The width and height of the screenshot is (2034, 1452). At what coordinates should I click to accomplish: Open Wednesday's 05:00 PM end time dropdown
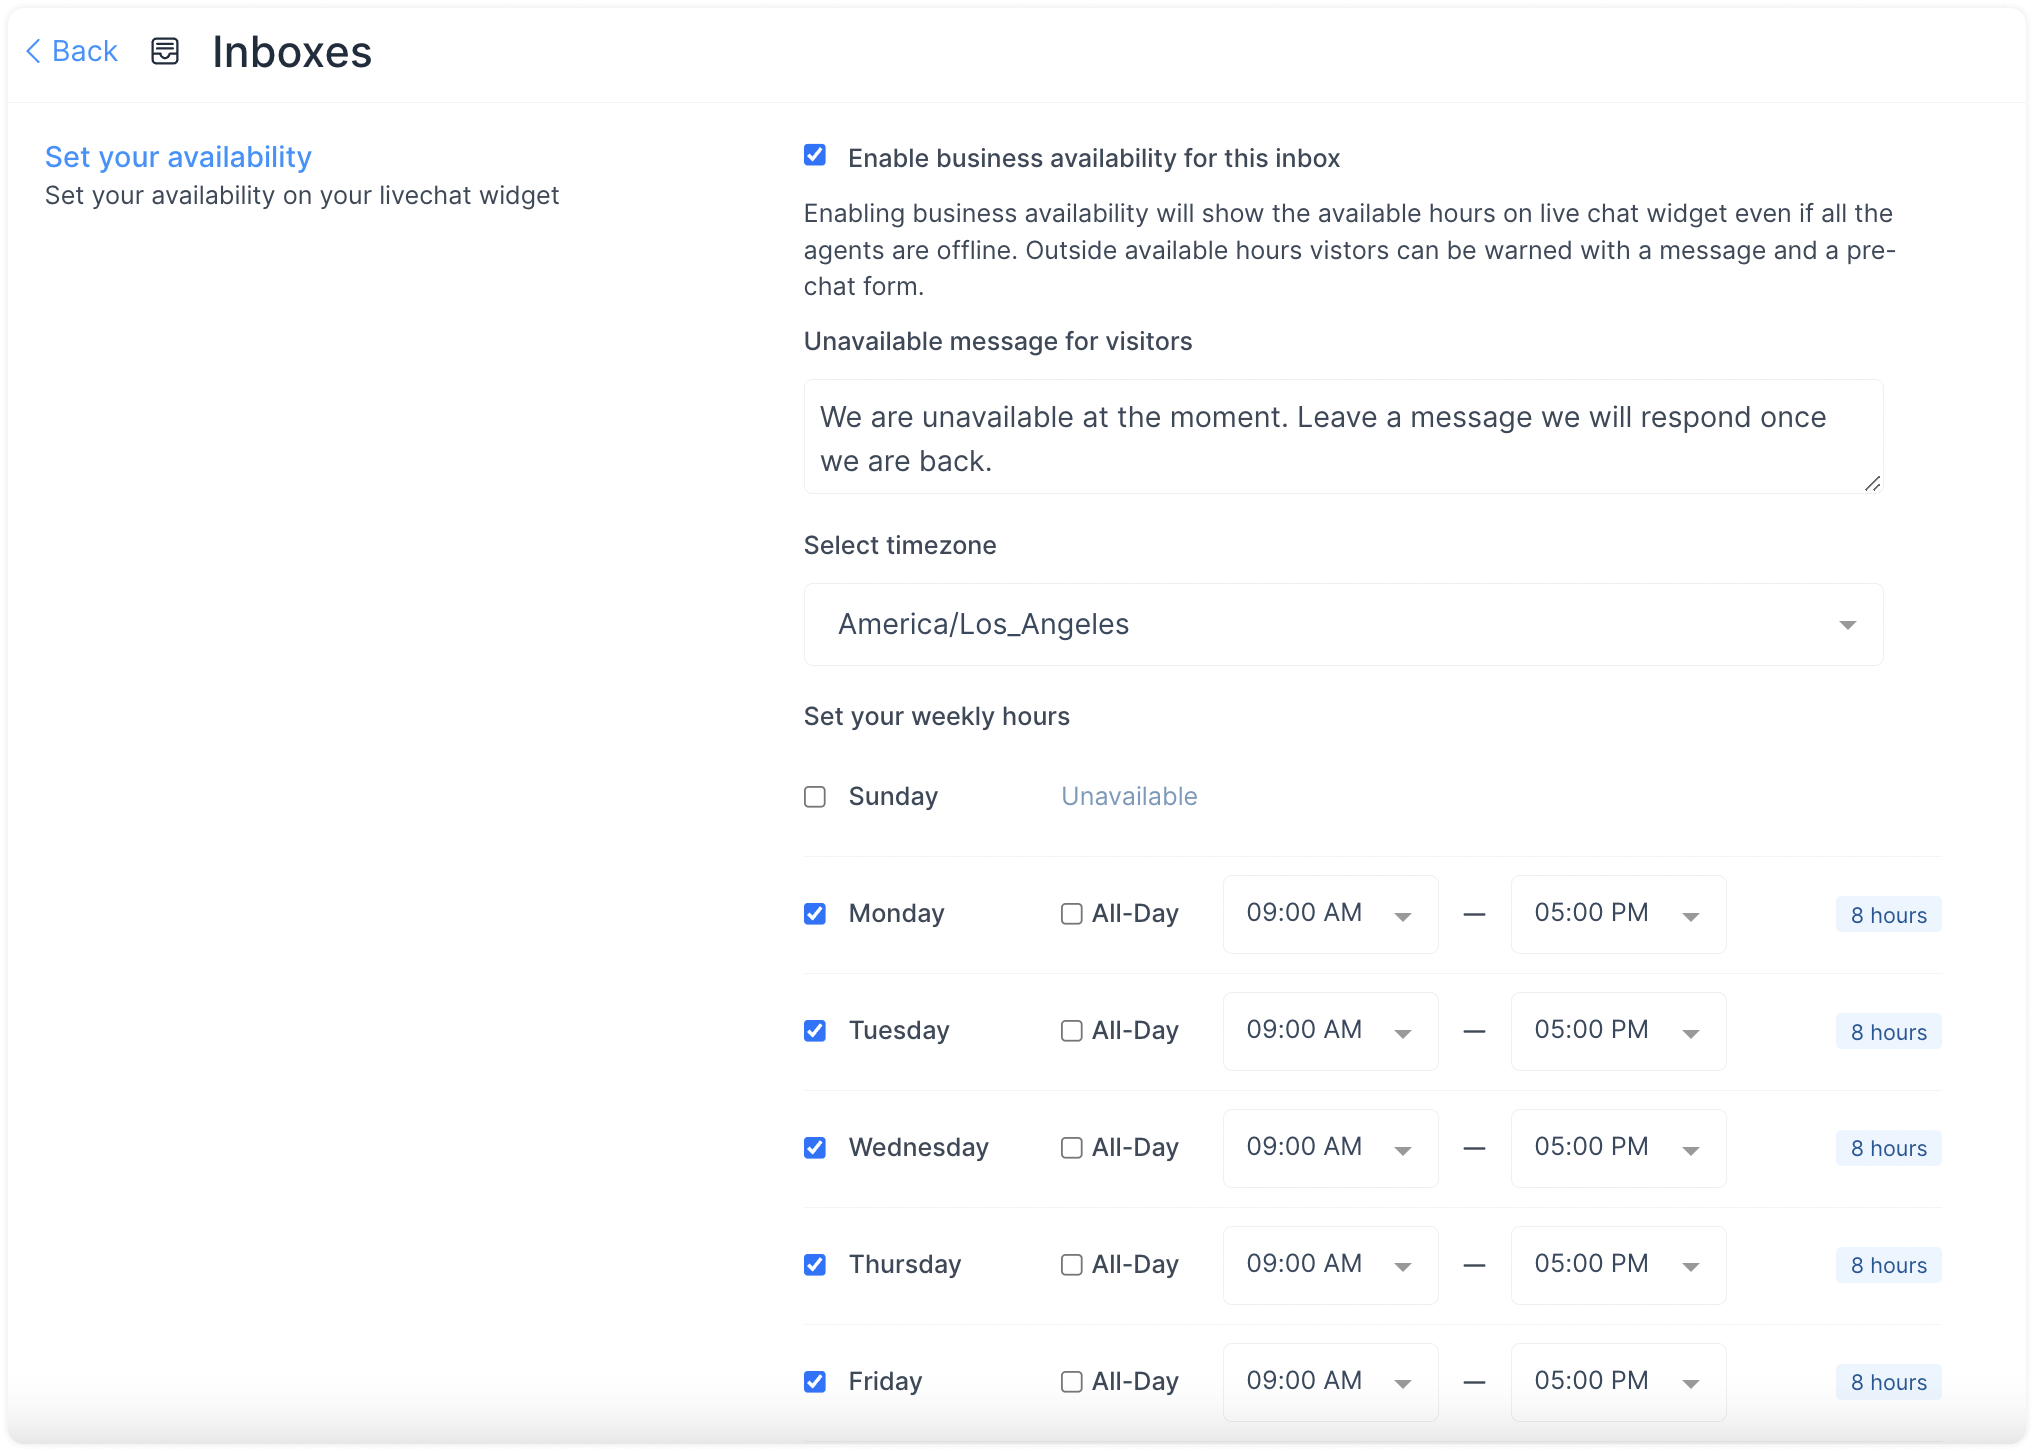[x=1618, y=1148]
